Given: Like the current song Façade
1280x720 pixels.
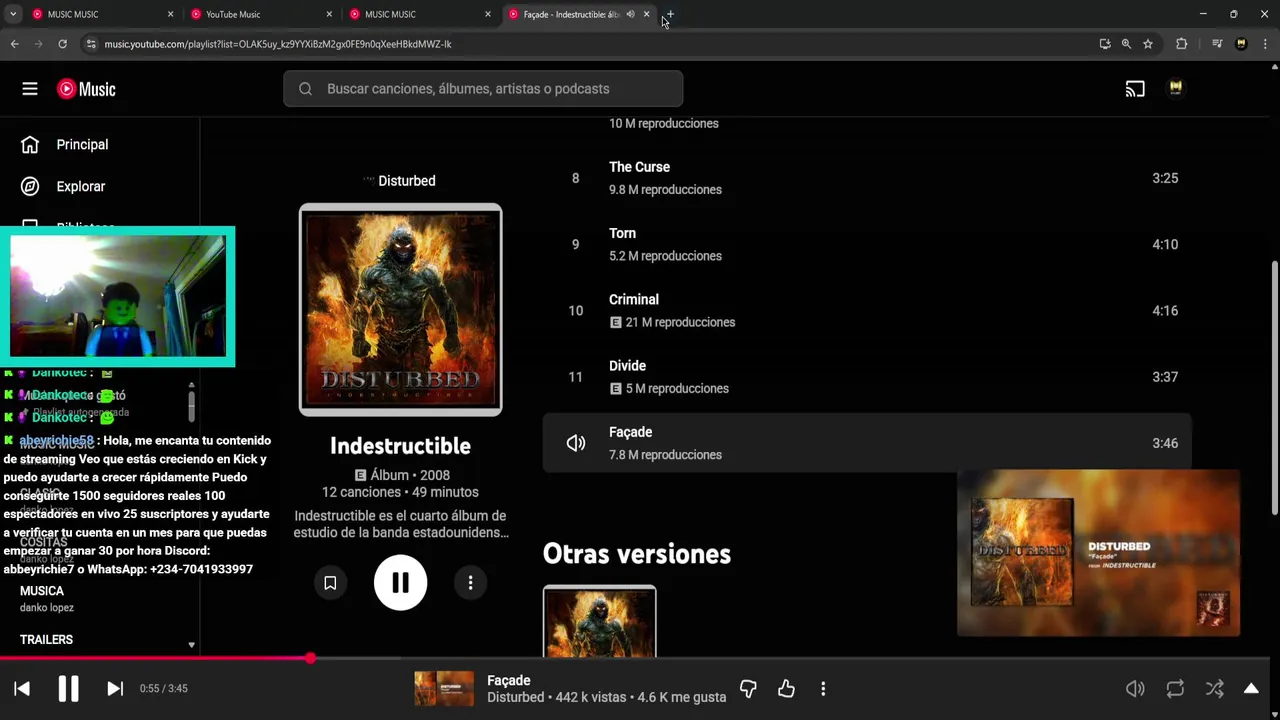Looking at the screenshot, I should 786,689.
